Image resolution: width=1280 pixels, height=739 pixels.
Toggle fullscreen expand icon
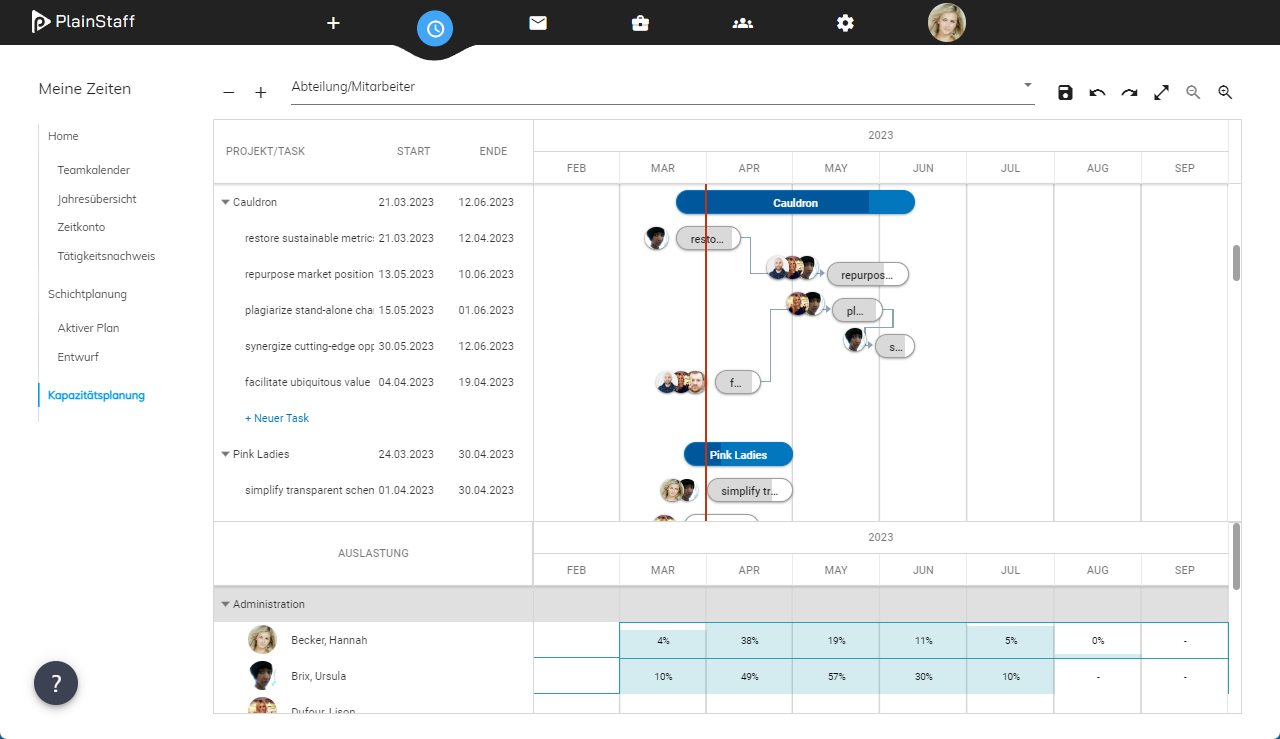tap(1161, 93)
